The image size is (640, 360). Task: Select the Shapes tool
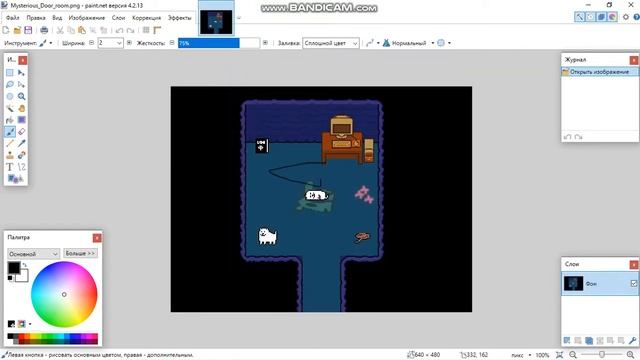[16, 179]
